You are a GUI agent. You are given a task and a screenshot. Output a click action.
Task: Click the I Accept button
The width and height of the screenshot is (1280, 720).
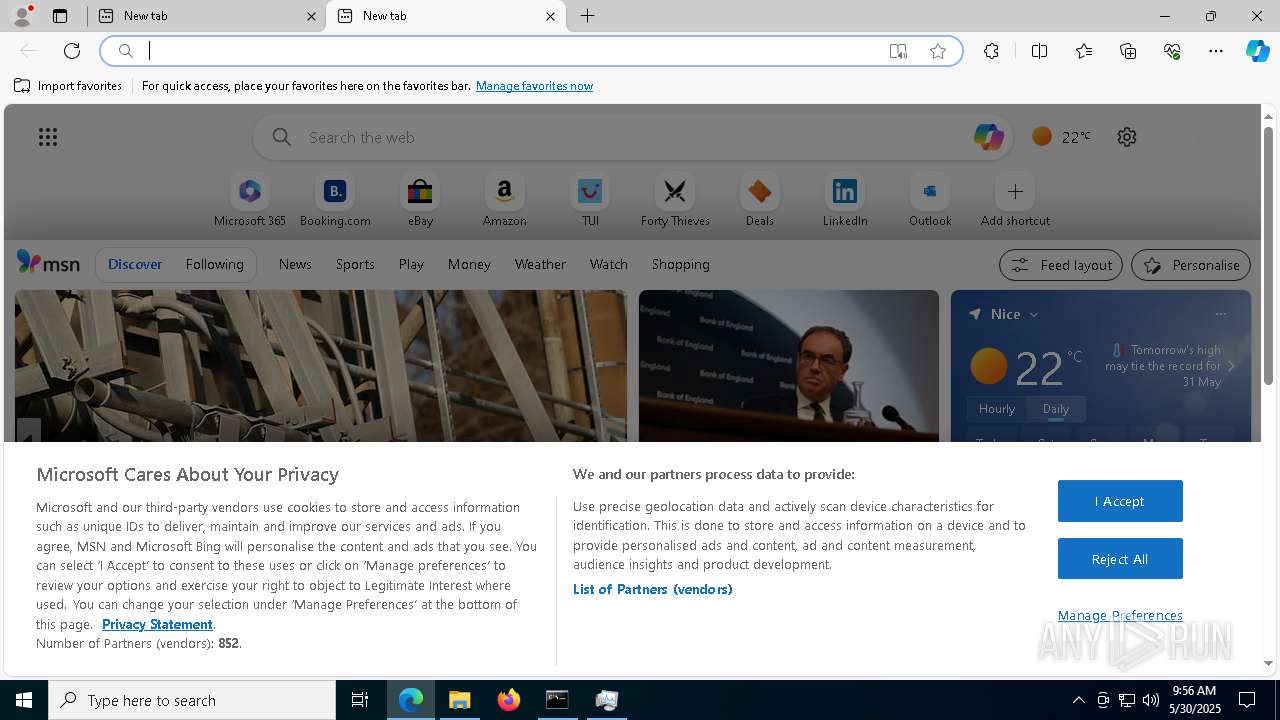coord(1120,501)
